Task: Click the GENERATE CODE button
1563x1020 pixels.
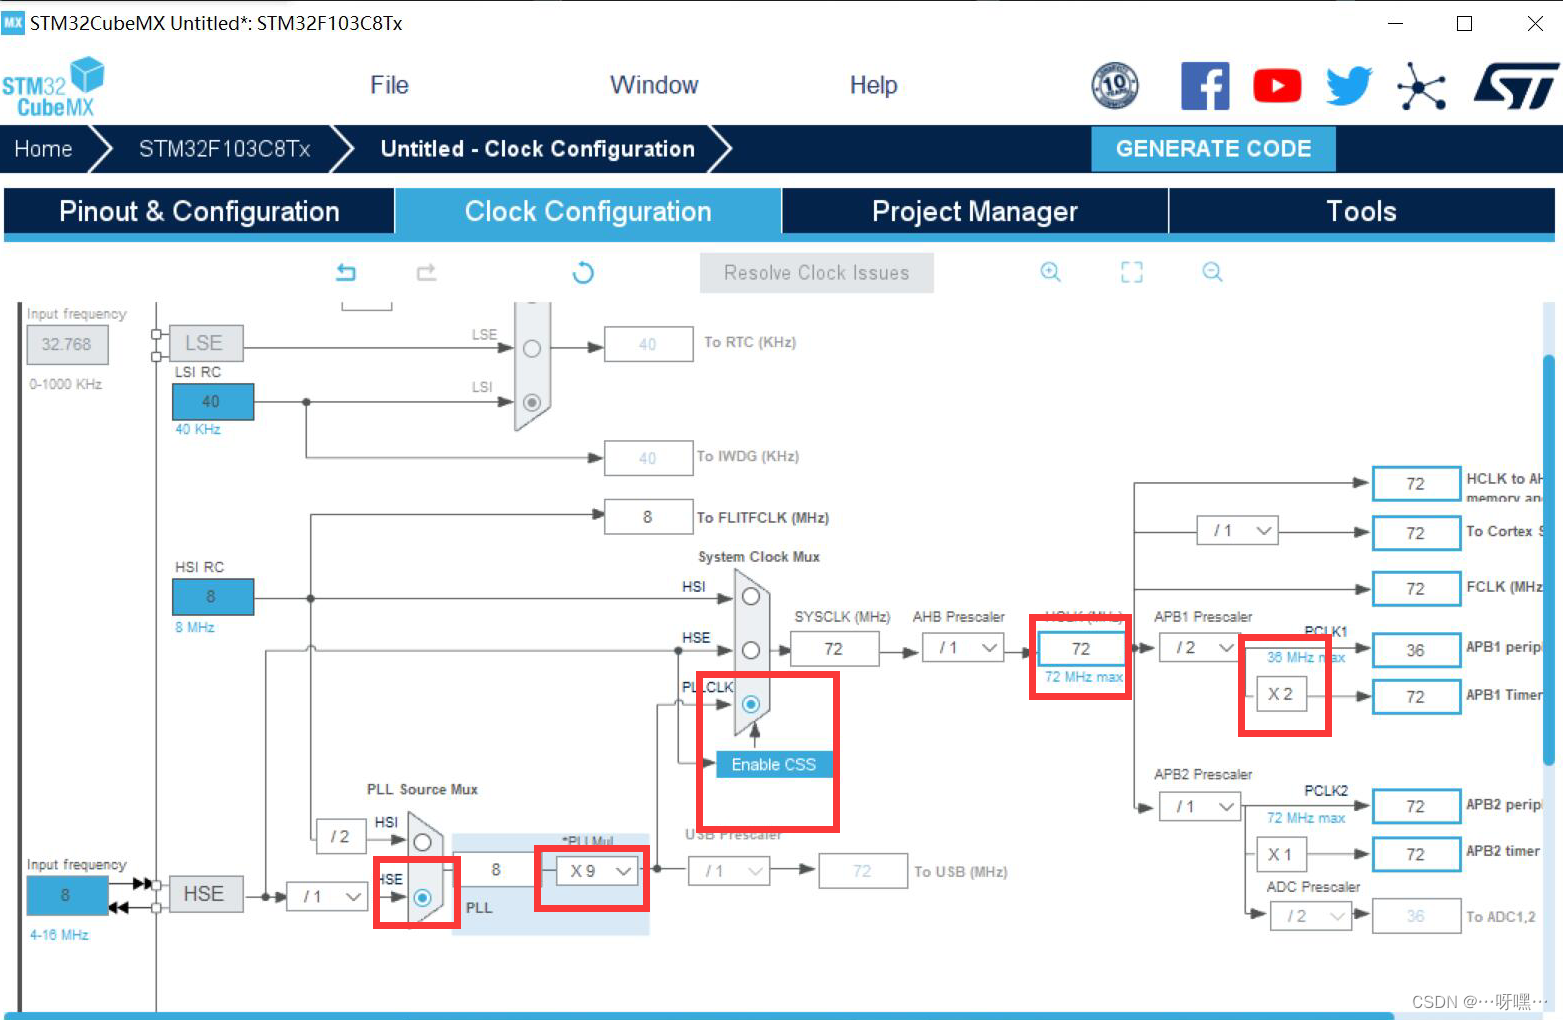Action: coord(1213,149)
